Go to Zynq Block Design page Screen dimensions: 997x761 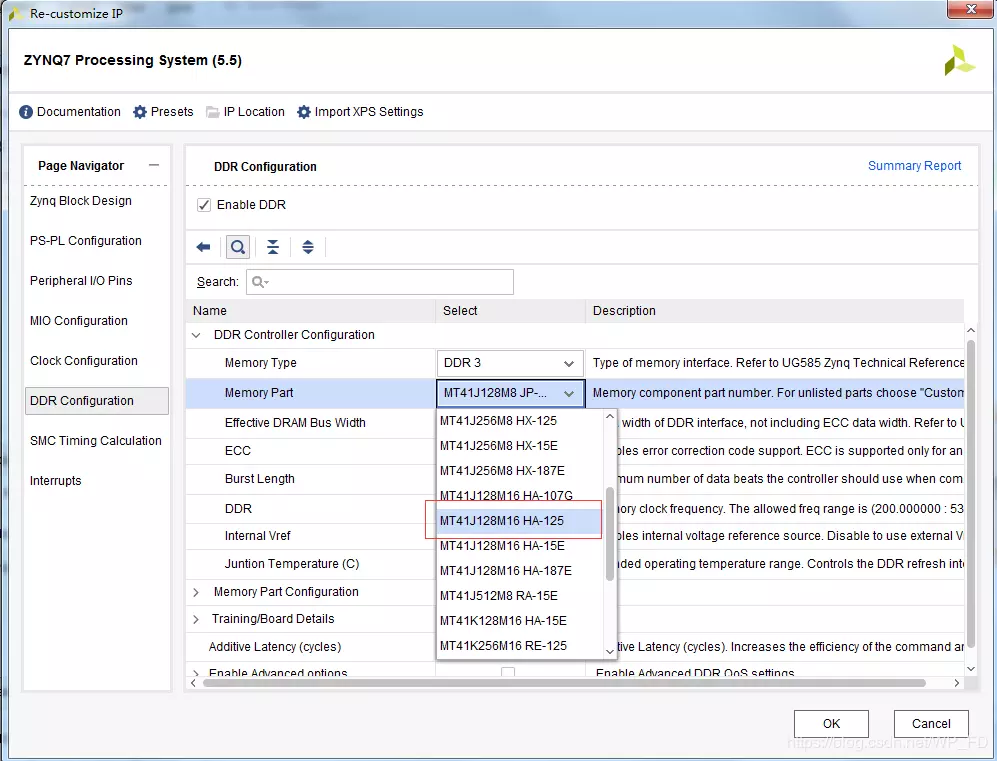click(x=81, y=201)
